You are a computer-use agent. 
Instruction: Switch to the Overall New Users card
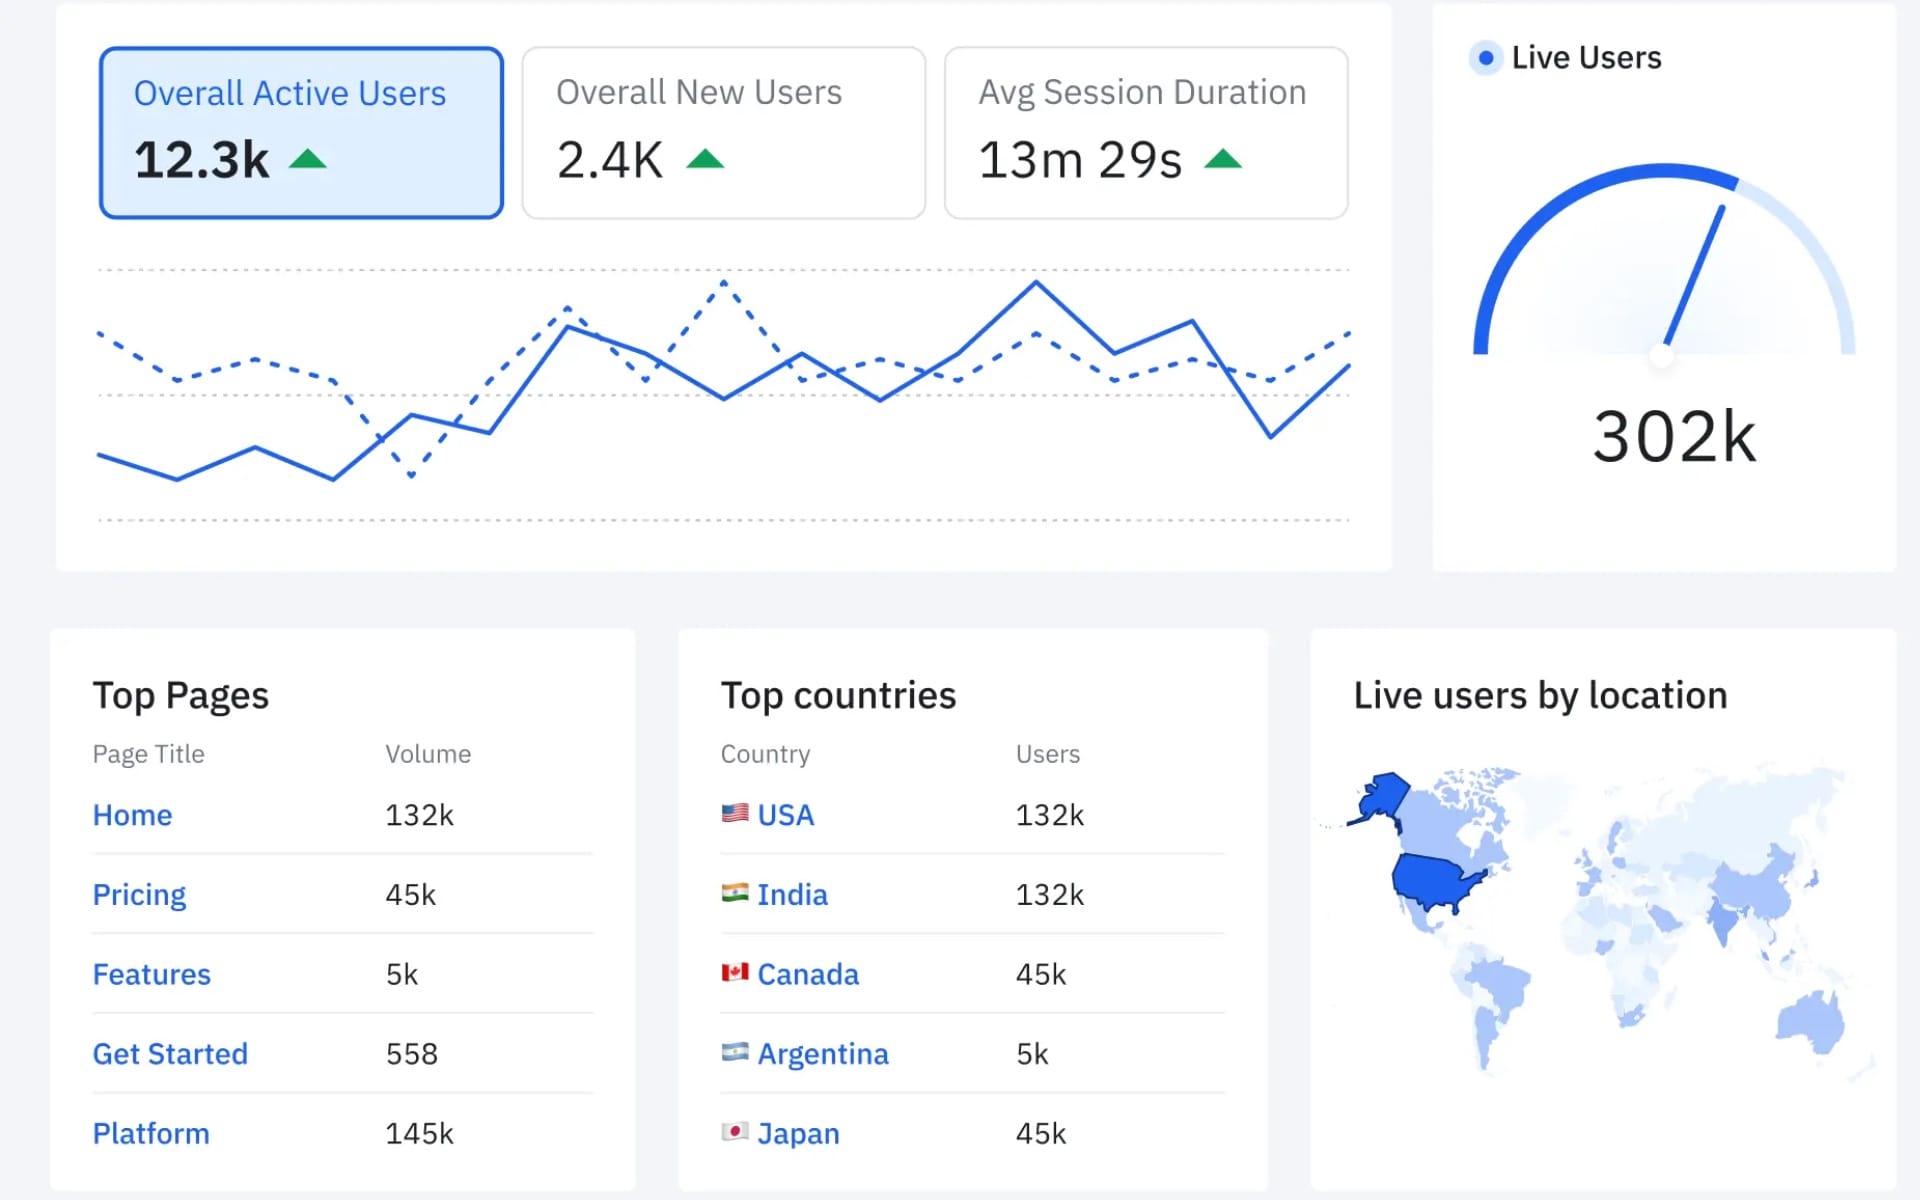[x=722, y=131]
